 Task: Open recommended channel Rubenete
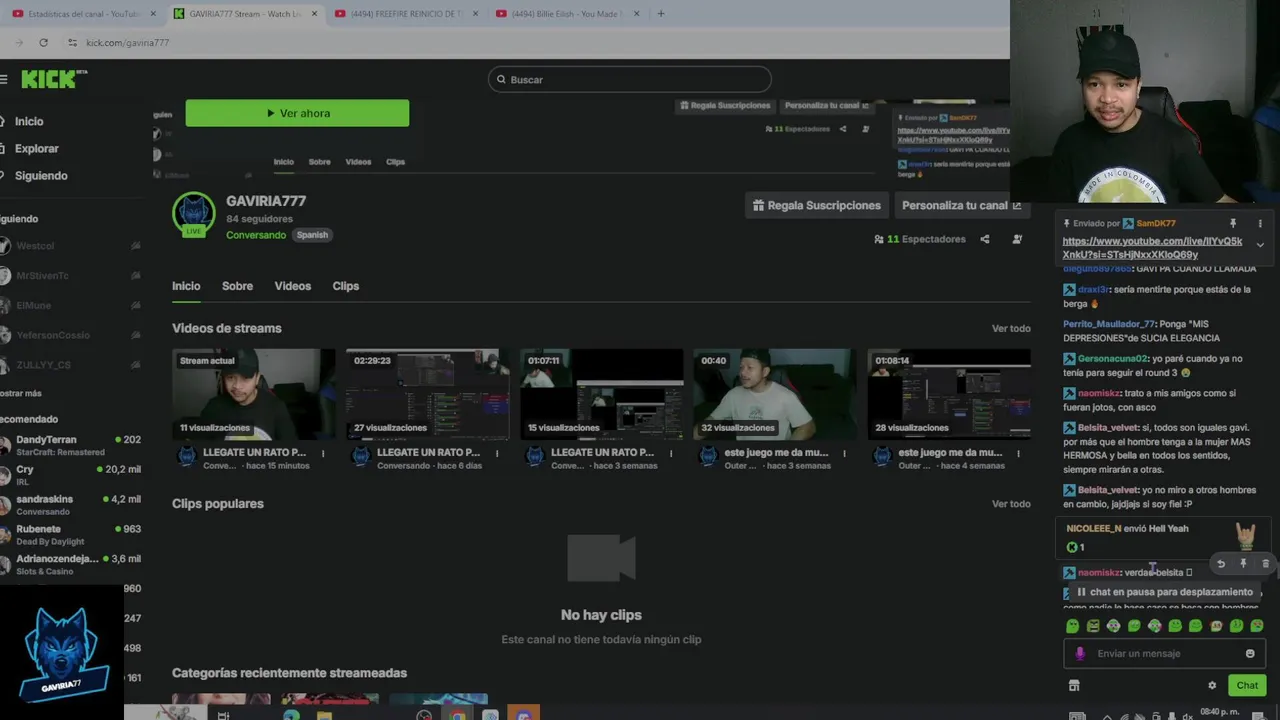70,534
